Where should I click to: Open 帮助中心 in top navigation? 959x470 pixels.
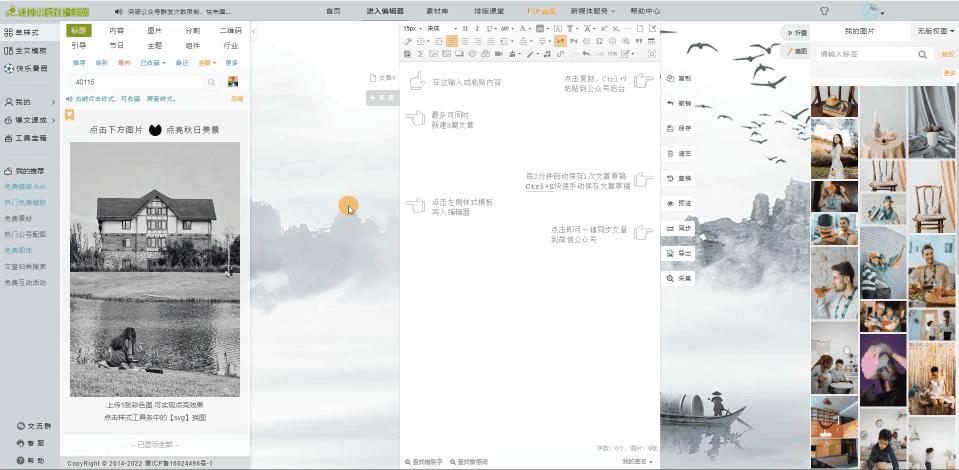(645, 11)
